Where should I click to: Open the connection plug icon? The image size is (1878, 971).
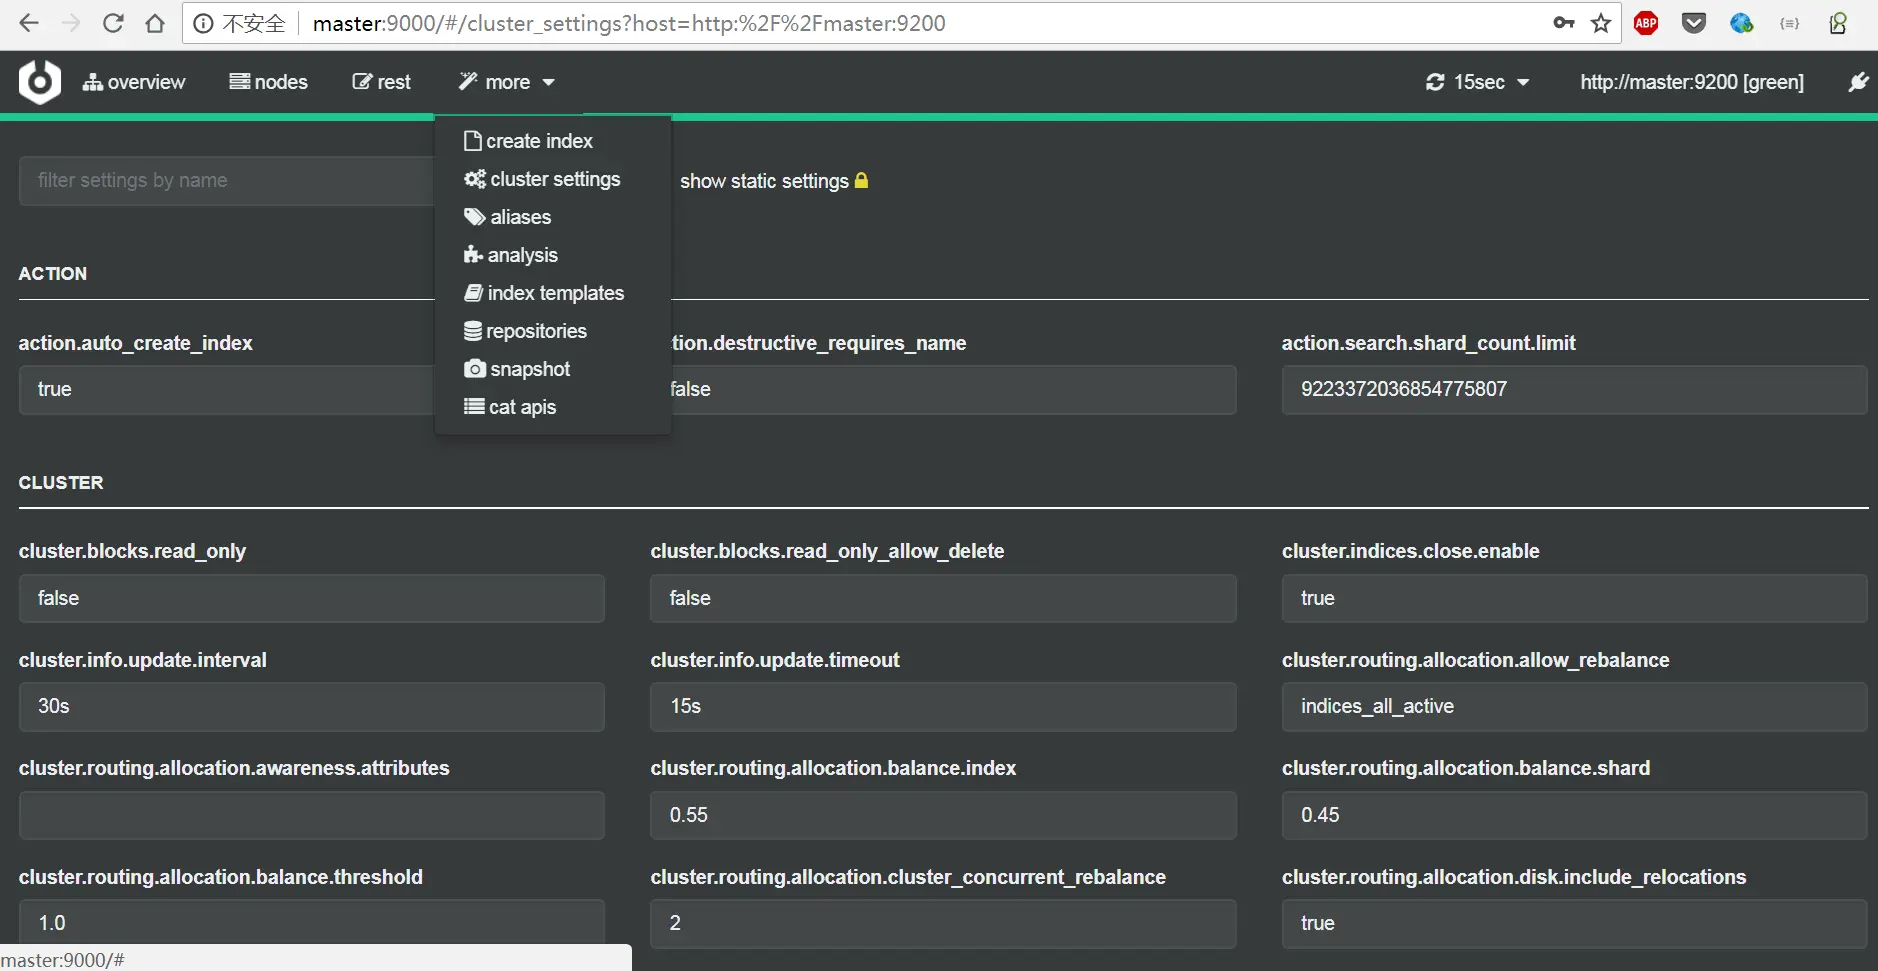click(1858, 82)
